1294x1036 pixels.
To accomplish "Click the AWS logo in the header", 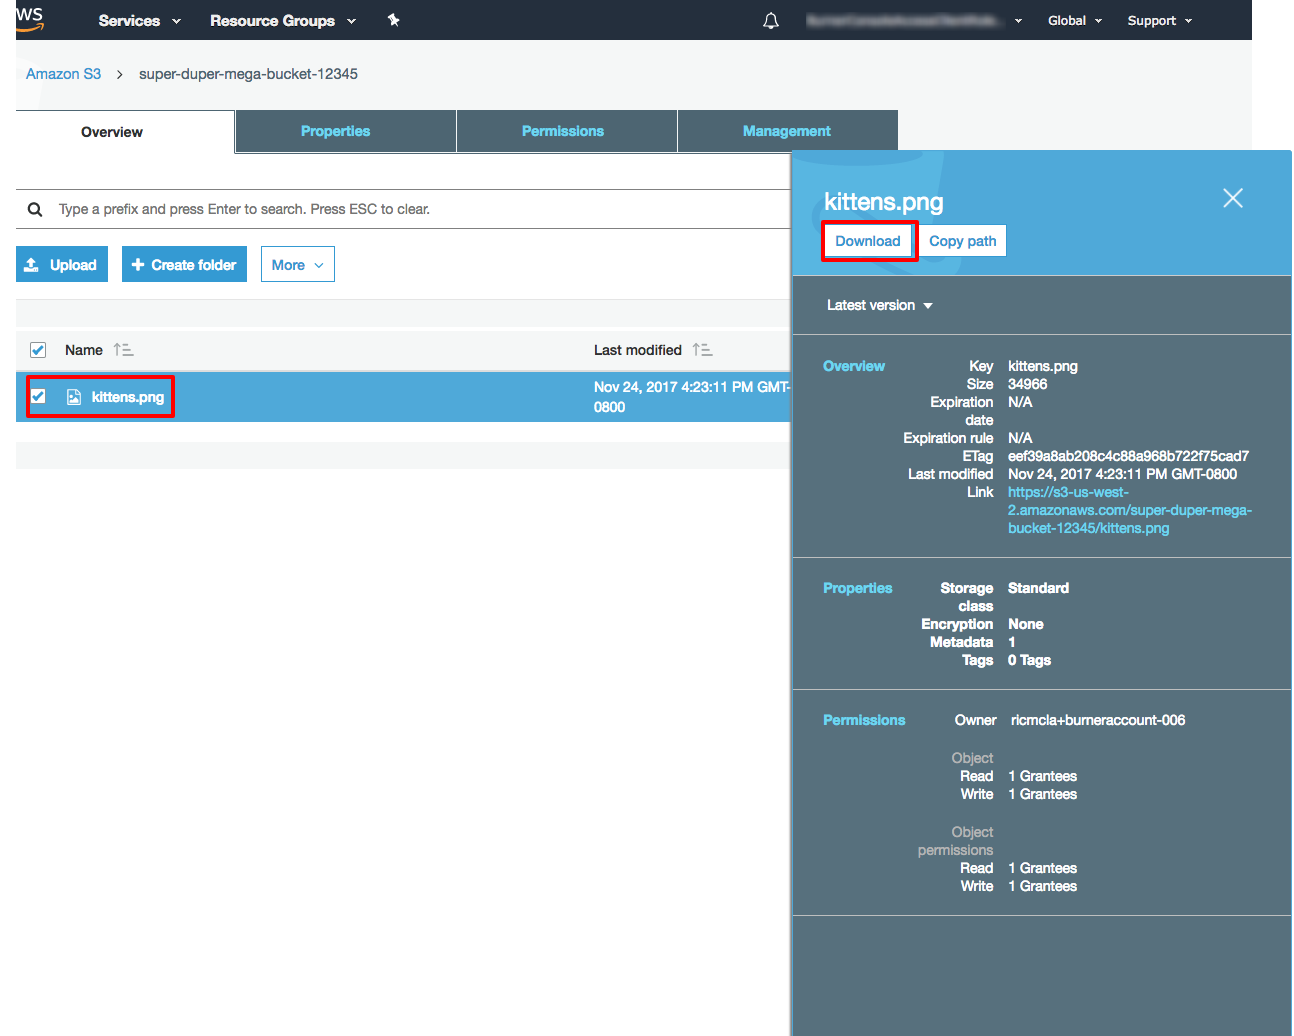I will [29, 18].
